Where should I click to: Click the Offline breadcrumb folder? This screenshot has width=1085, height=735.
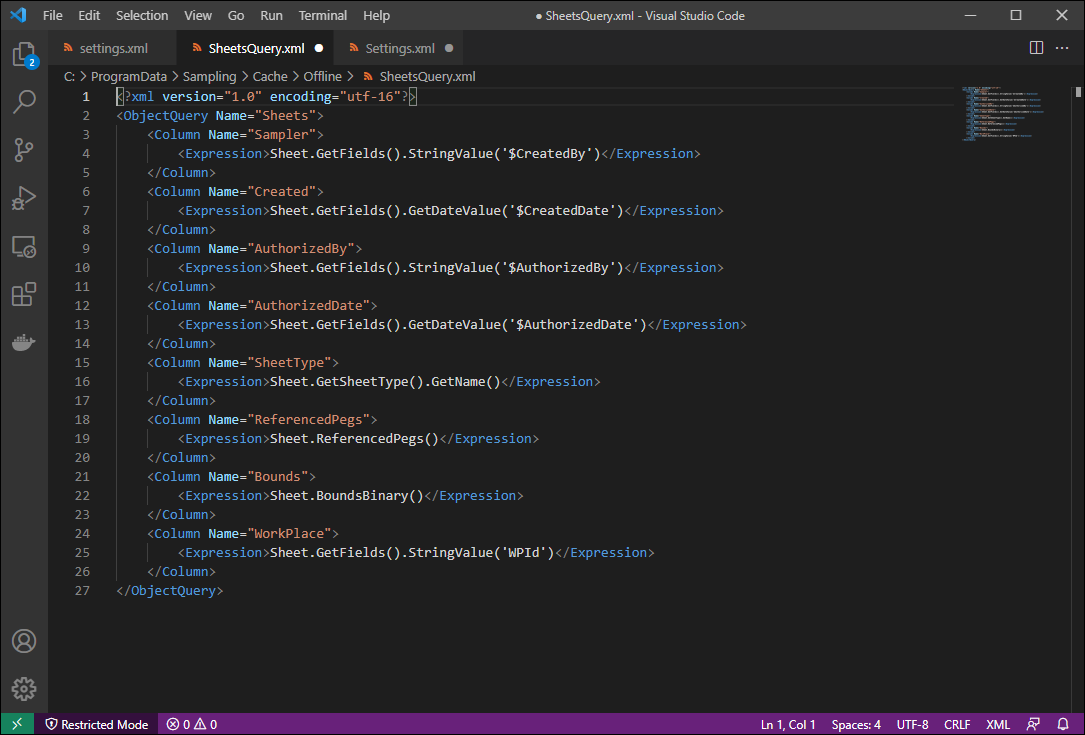click(x=322, y=76)
